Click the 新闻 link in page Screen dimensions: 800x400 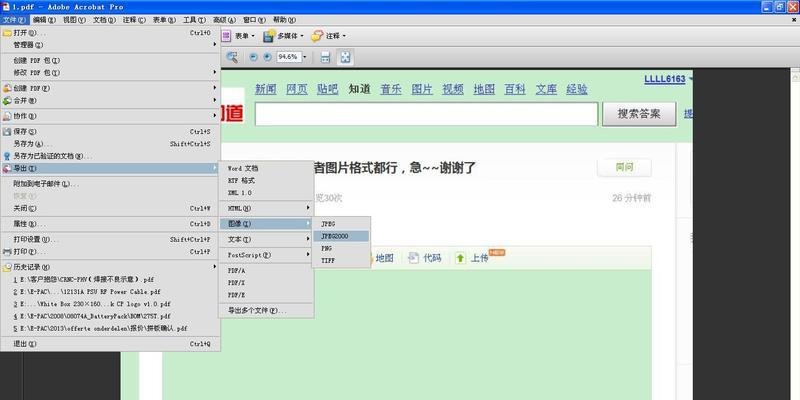[x=266, y=89]
